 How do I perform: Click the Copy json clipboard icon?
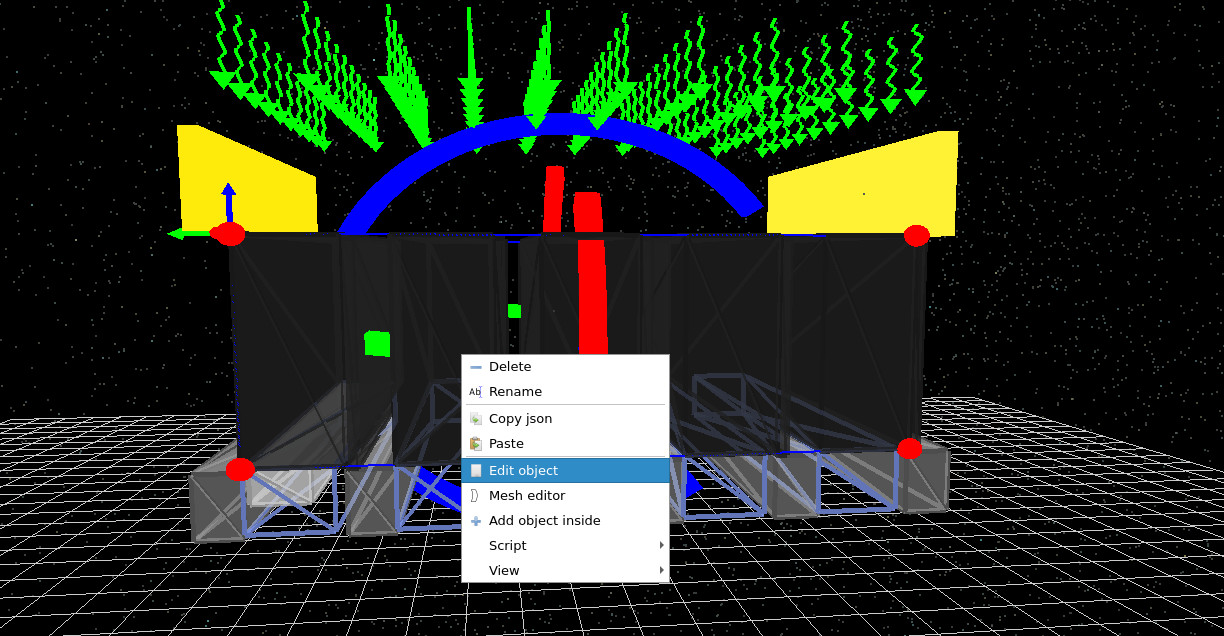click(x=476, y=418)
